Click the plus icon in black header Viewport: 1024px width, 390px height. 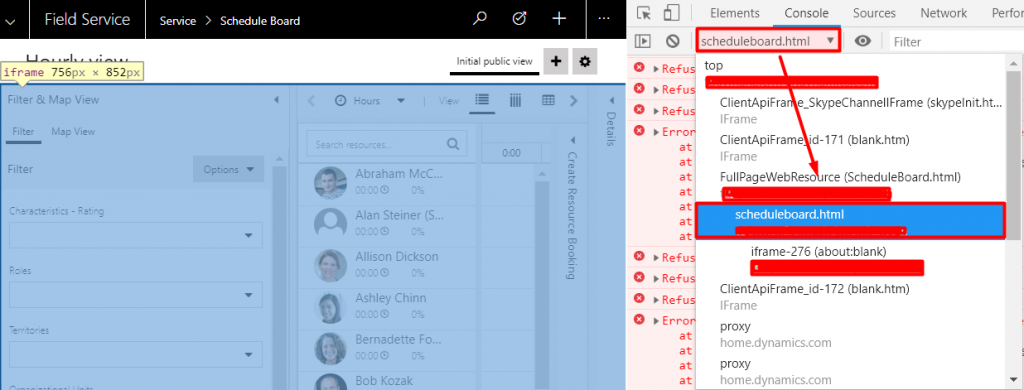pyautogui.click(x=559, y=19)
